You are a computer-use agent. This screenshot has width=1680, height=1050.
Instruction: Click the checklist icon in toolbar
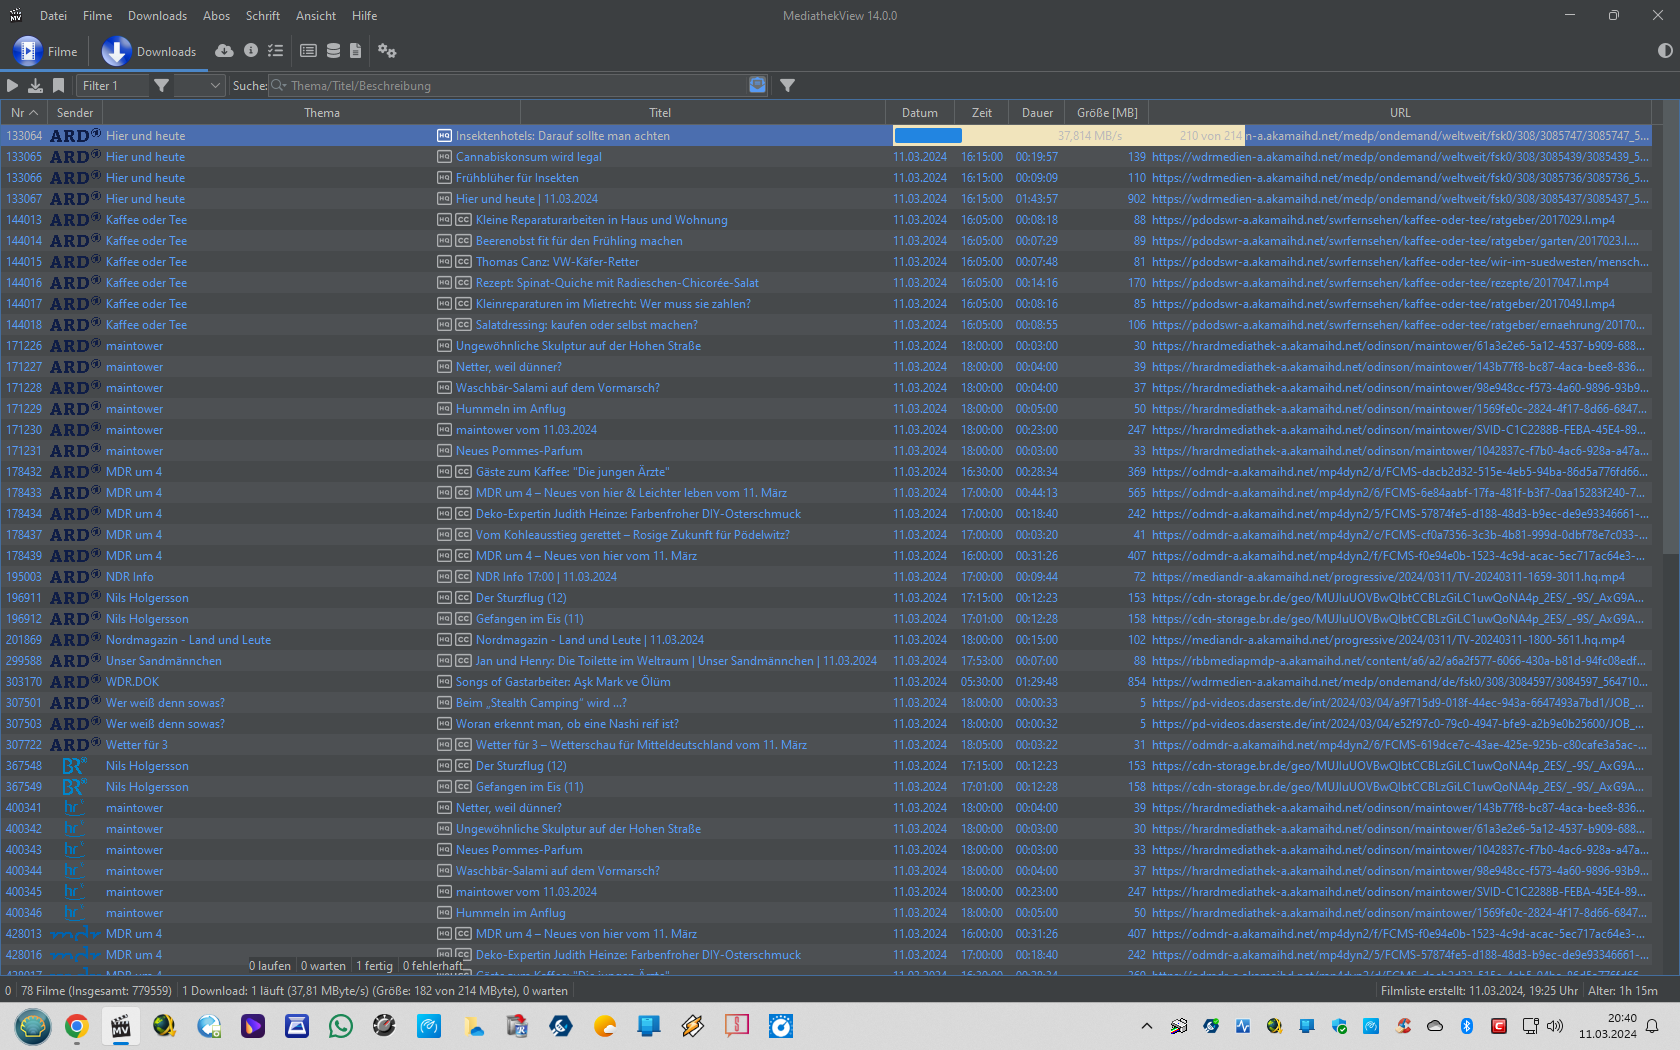pyautogui.click(x=276, y=51)
